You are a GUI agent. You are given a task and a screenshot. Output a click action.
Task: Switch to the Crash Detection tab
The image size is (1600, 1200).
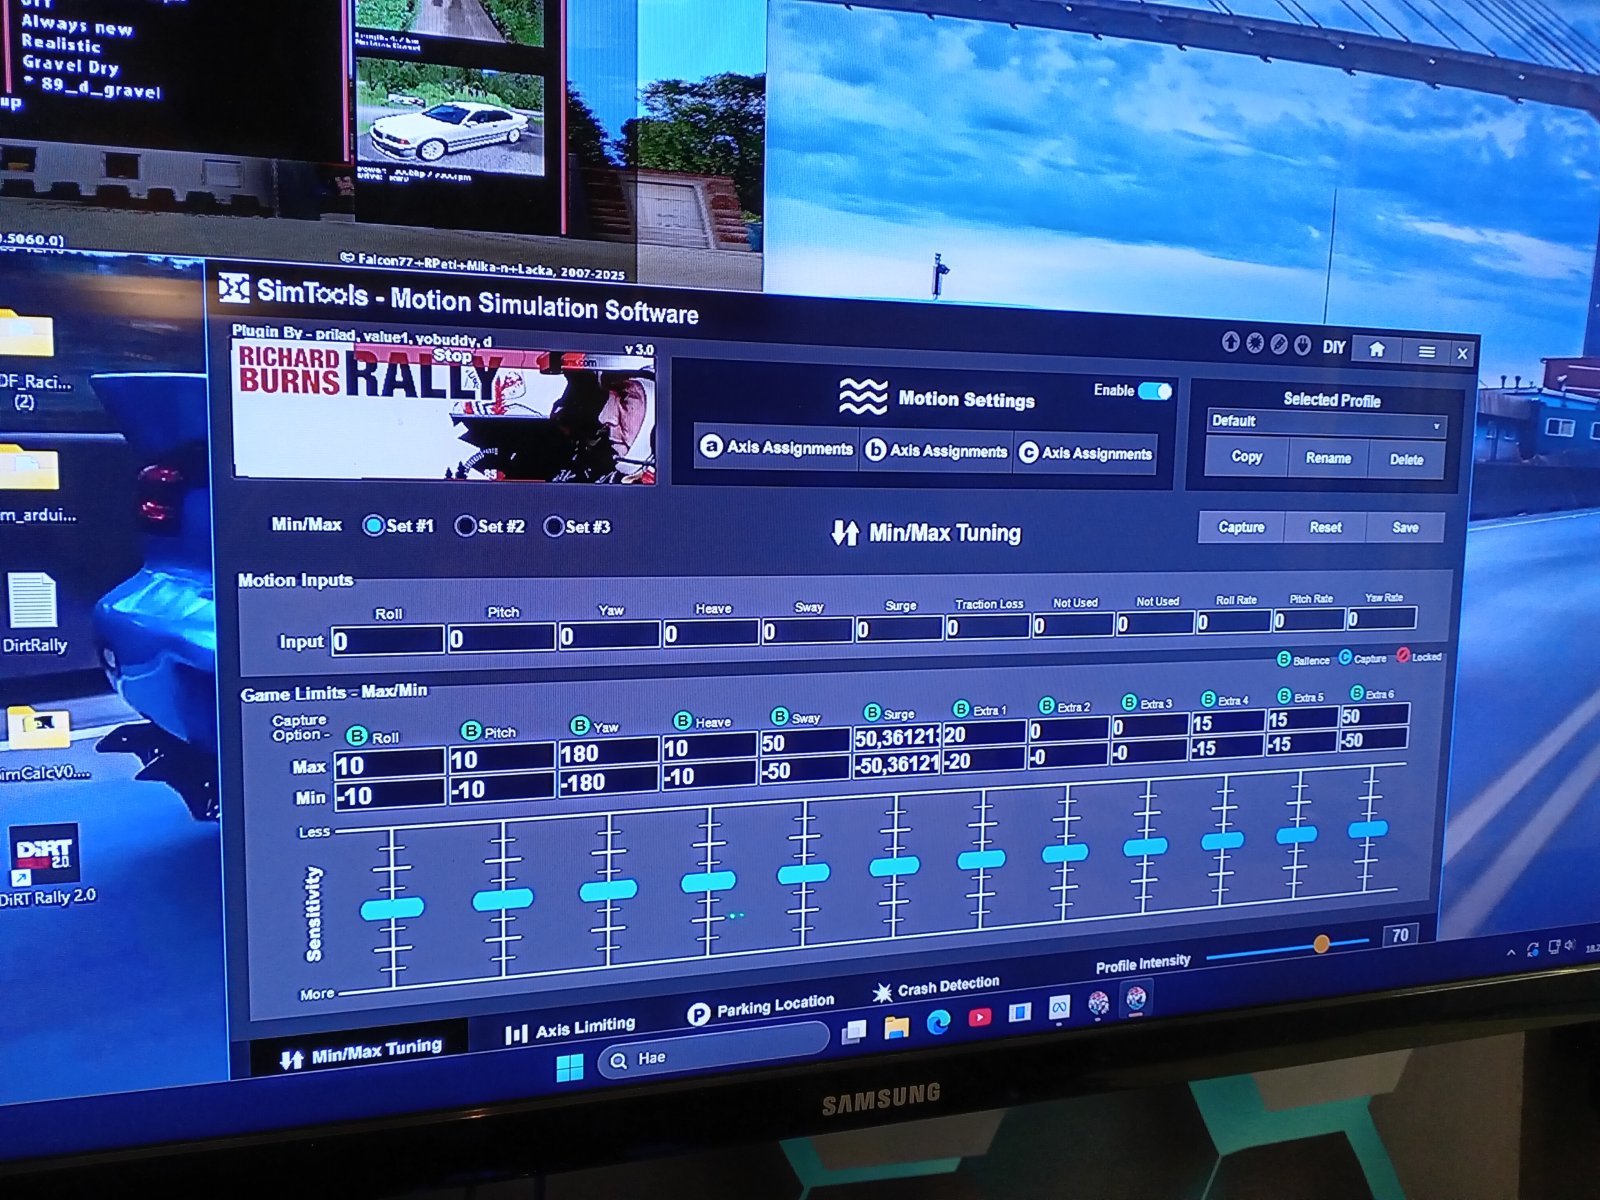tap(936, 988)
